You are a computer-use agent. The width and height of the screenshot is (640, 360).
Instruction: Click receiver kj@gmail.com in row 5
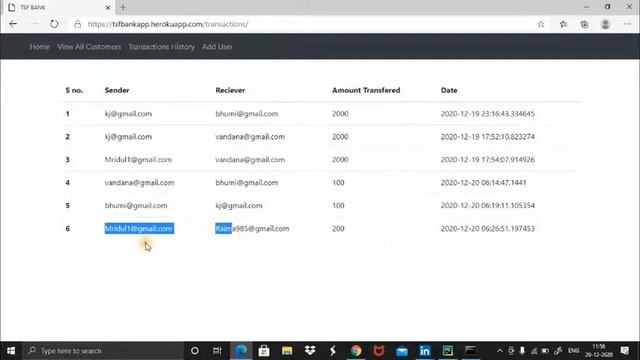point(239,205)
